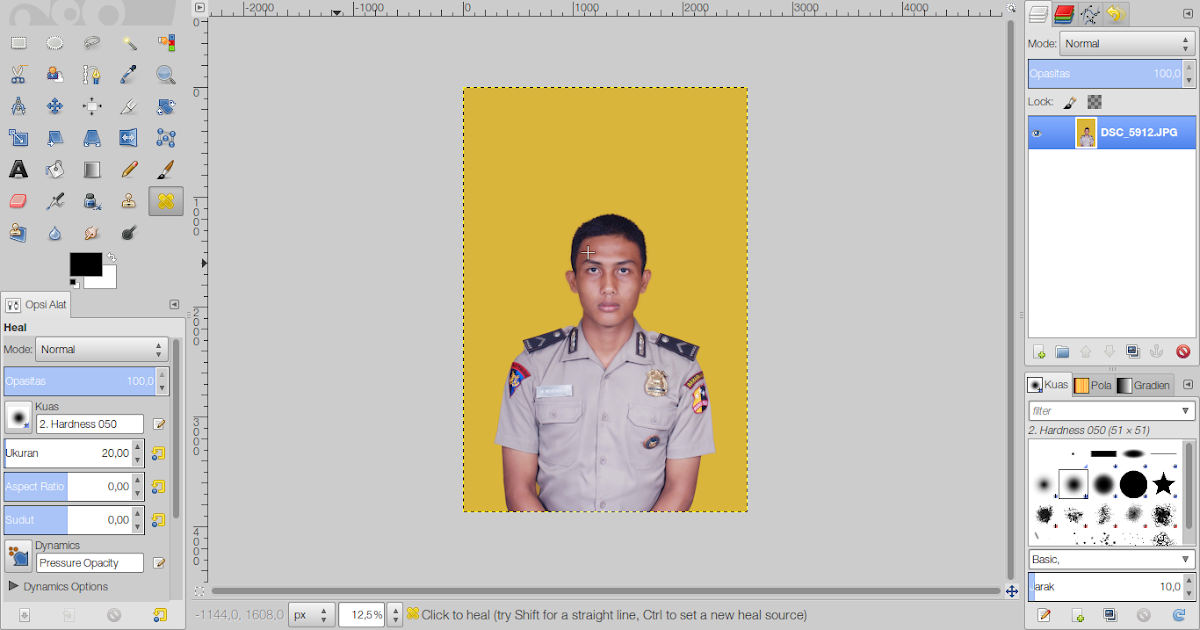Open the brush filter dropdown arrow
Screen dimensions: 1200x630
coord(1186,411)
